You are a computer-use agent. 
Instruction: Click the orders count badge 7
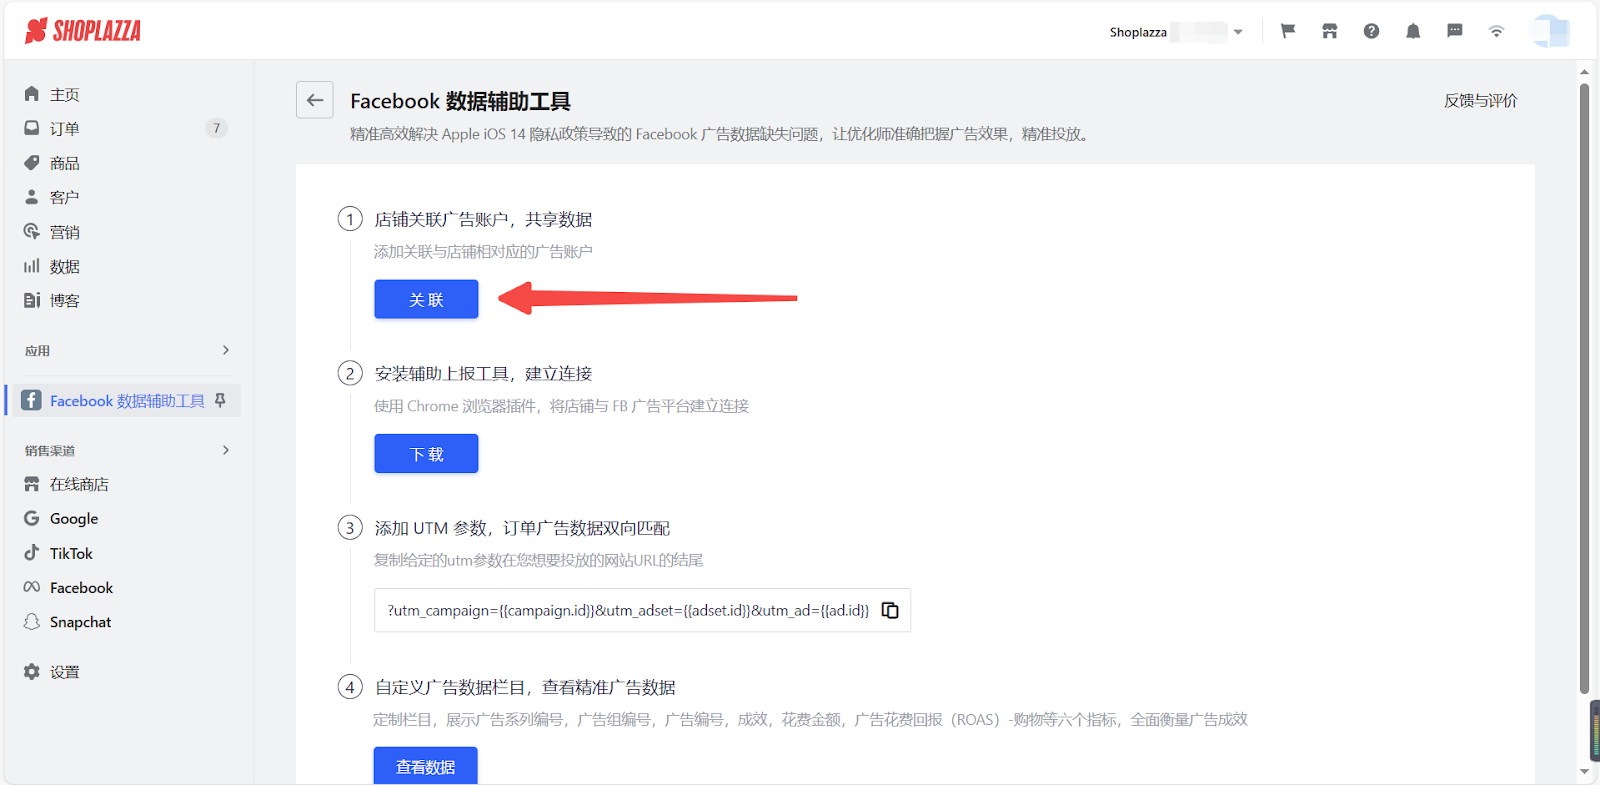coord(216,128)
